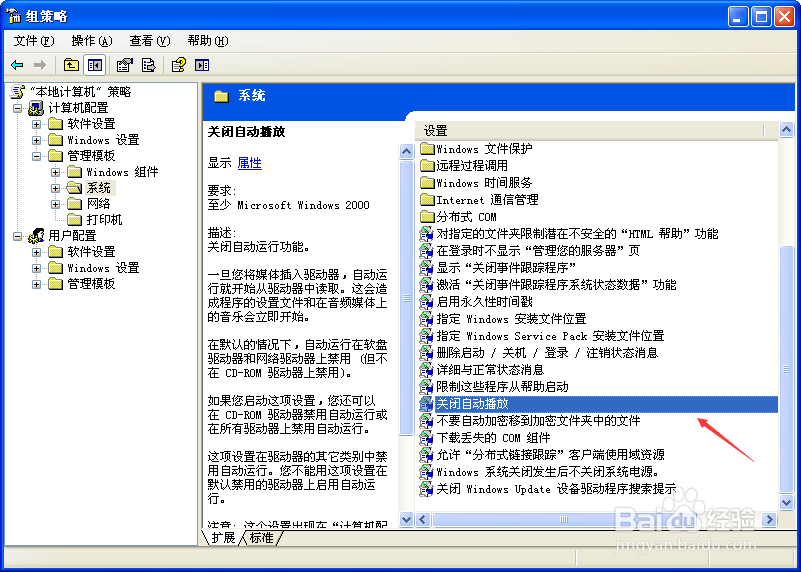Click policy icon beside 关闭自动播放
801x572 pixels.
[x=426, y=404]
